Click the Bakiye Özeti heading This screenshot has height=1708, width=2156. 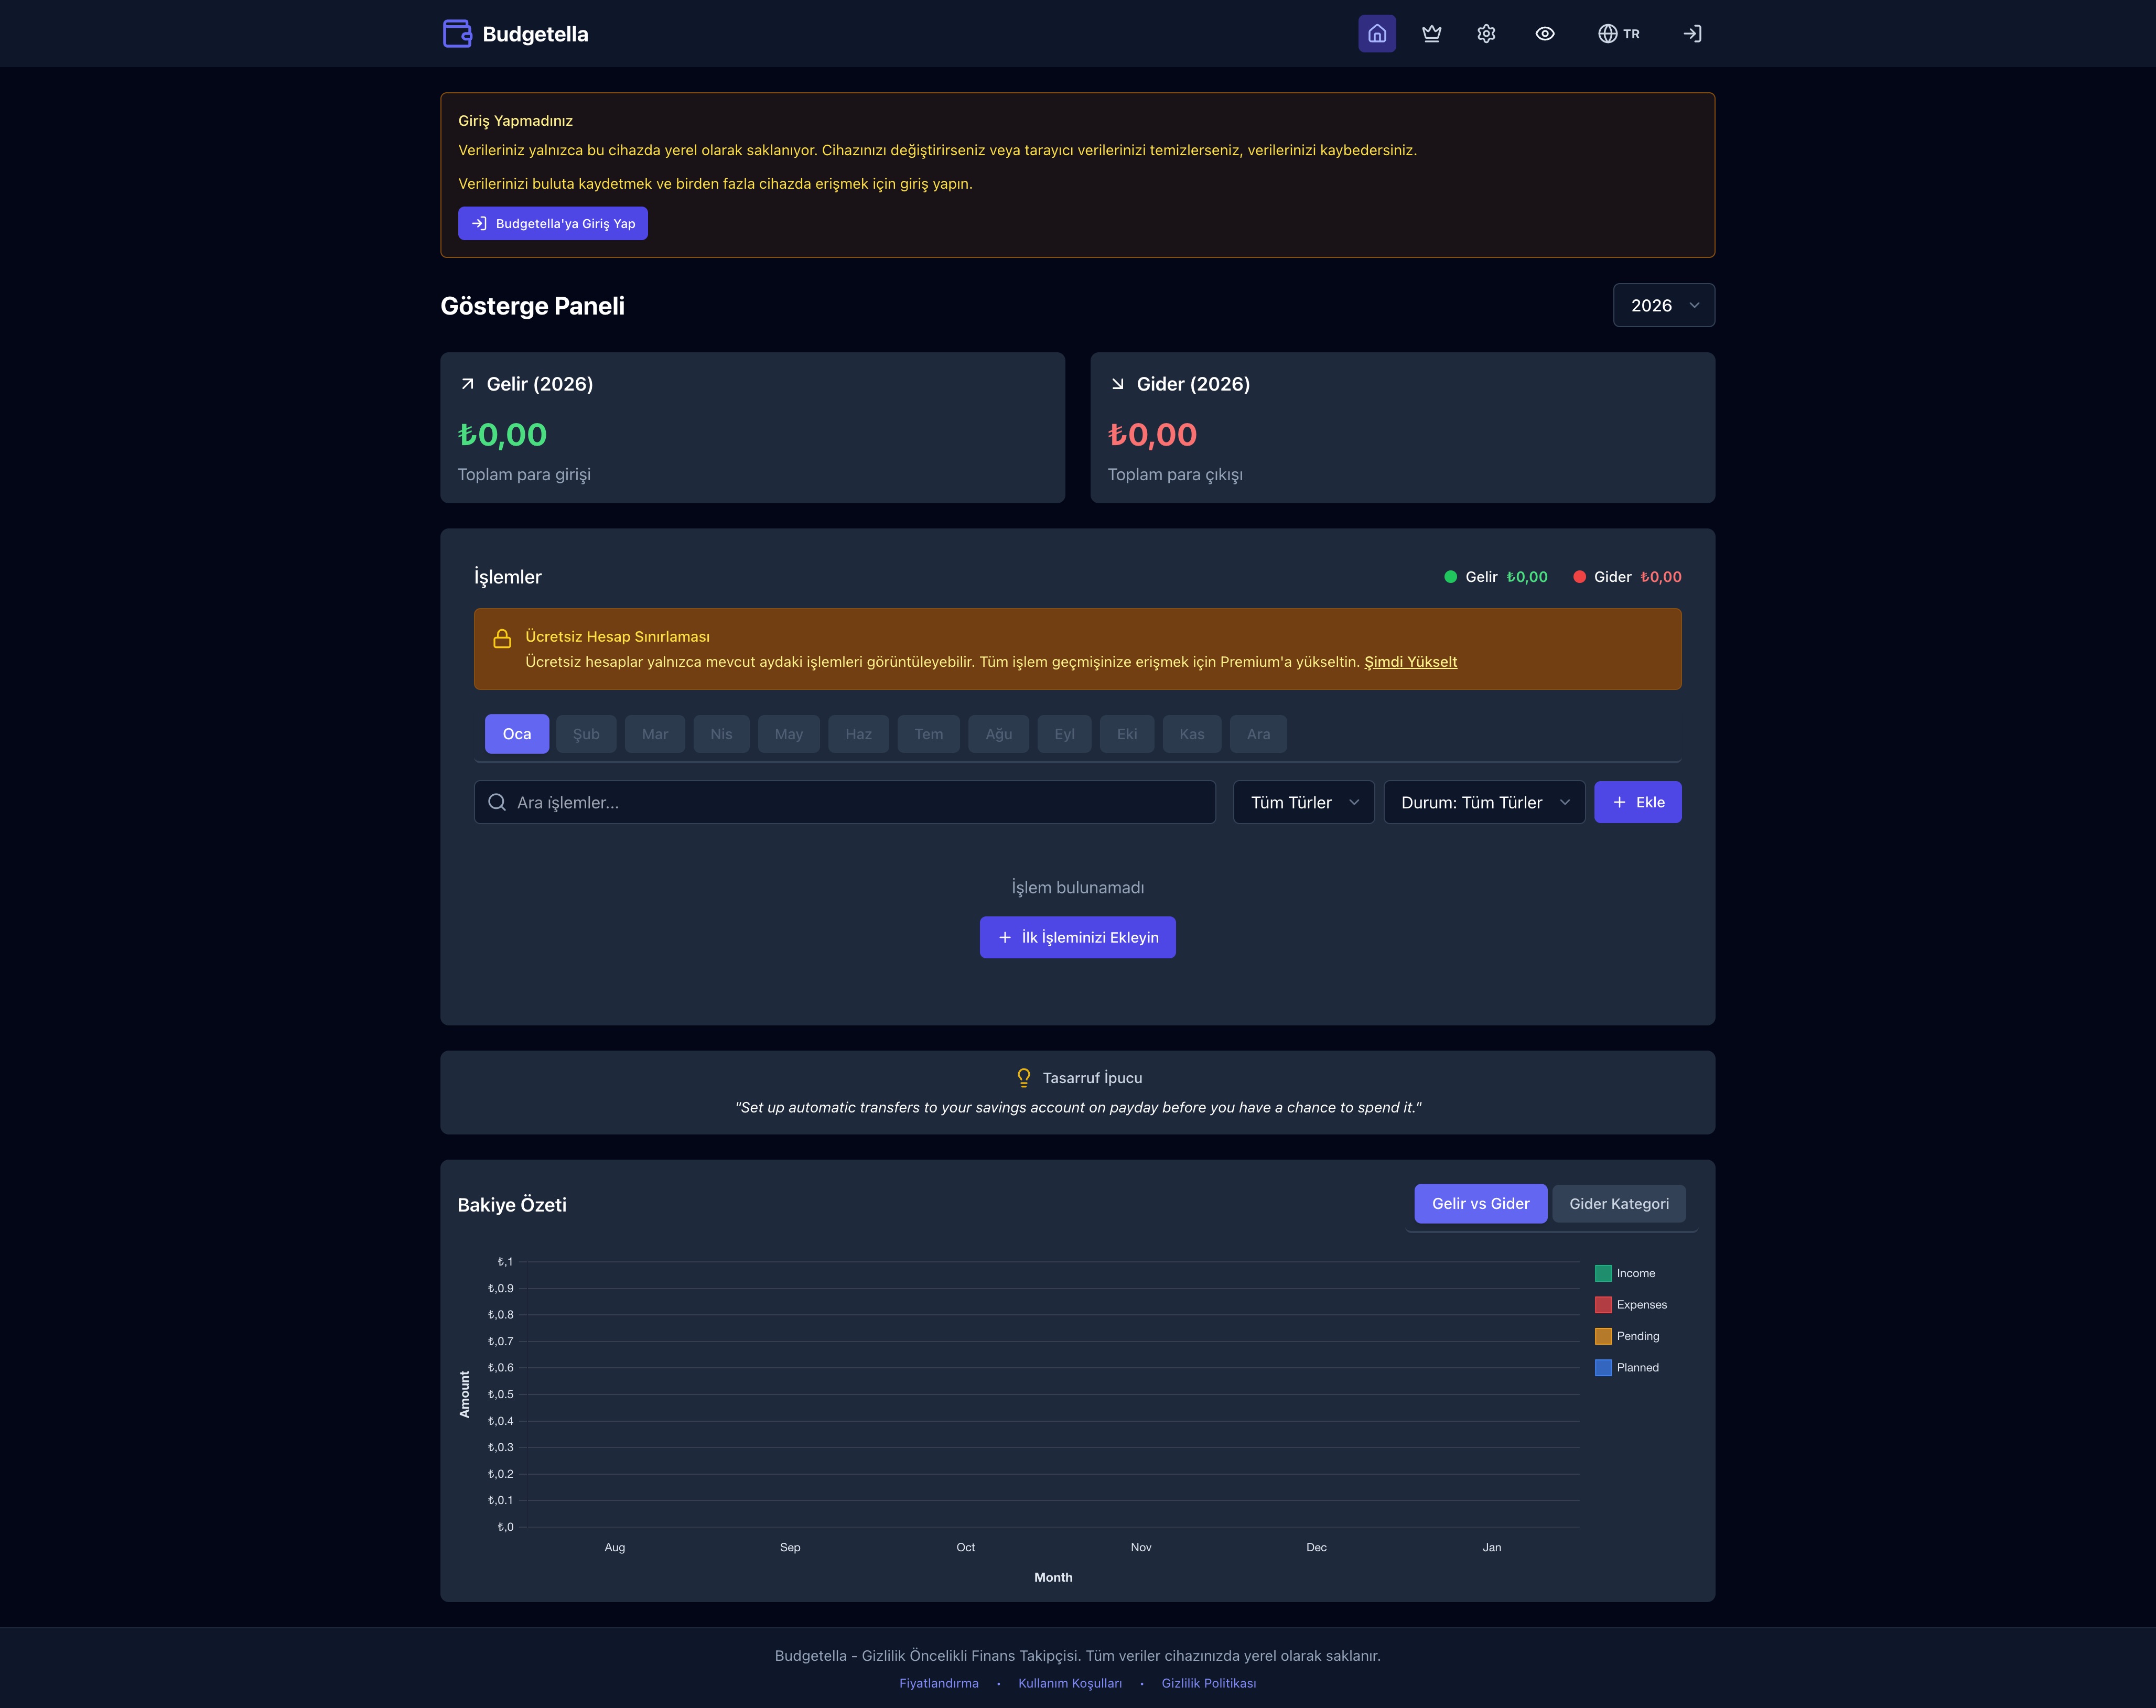(x=512, y=1205)
